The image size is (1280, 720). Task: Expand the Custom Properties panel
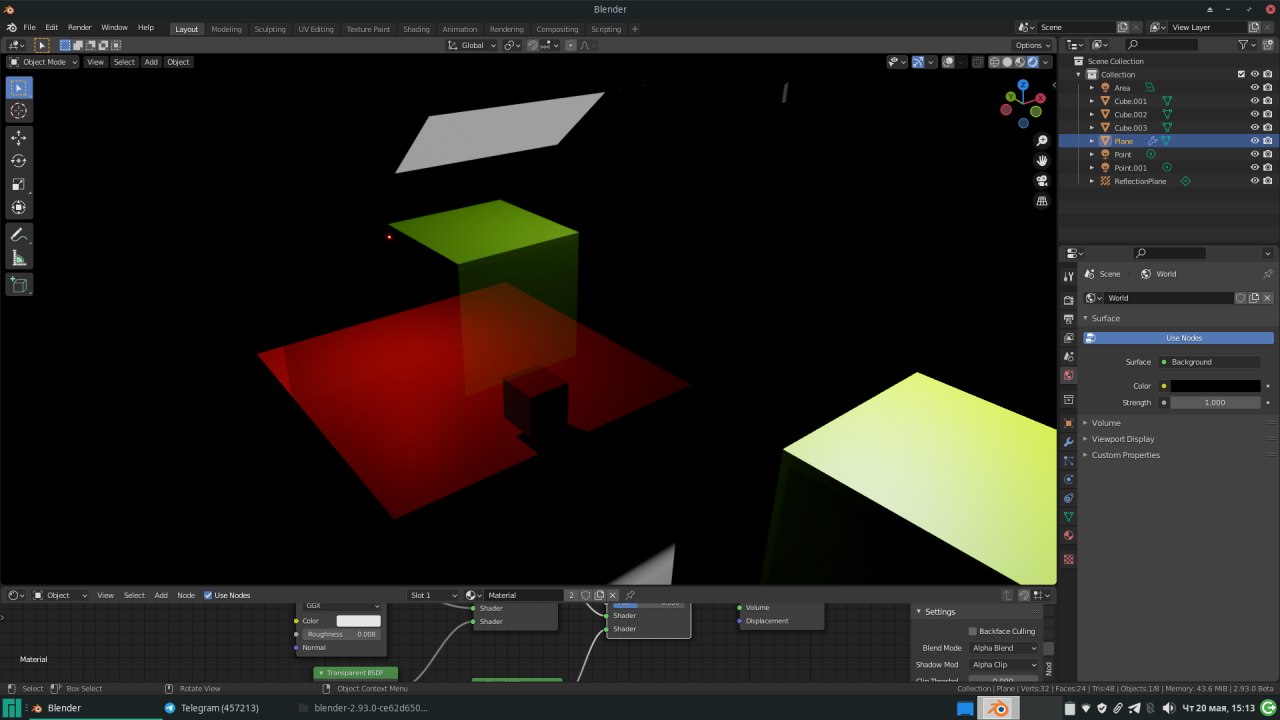coord(1125,455)
